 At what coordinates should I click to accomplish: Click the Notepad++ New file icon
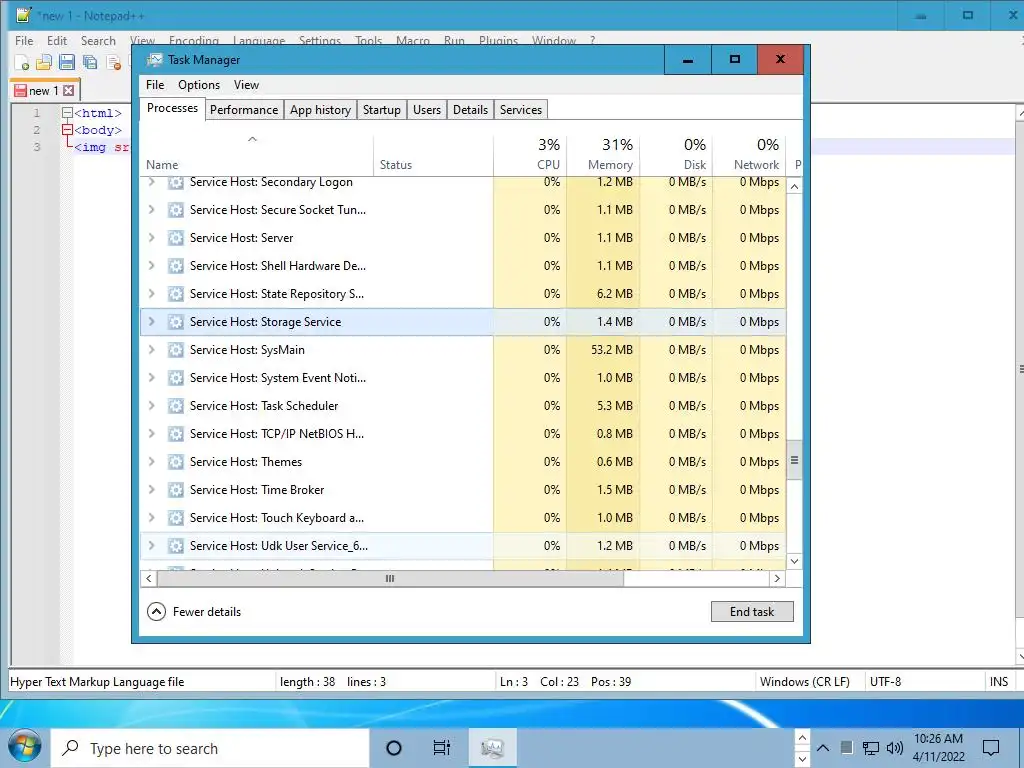22,63
